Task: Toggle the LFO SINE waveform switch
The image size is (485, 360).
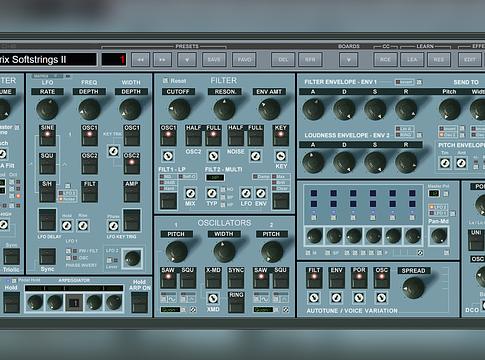Action: 47,135
